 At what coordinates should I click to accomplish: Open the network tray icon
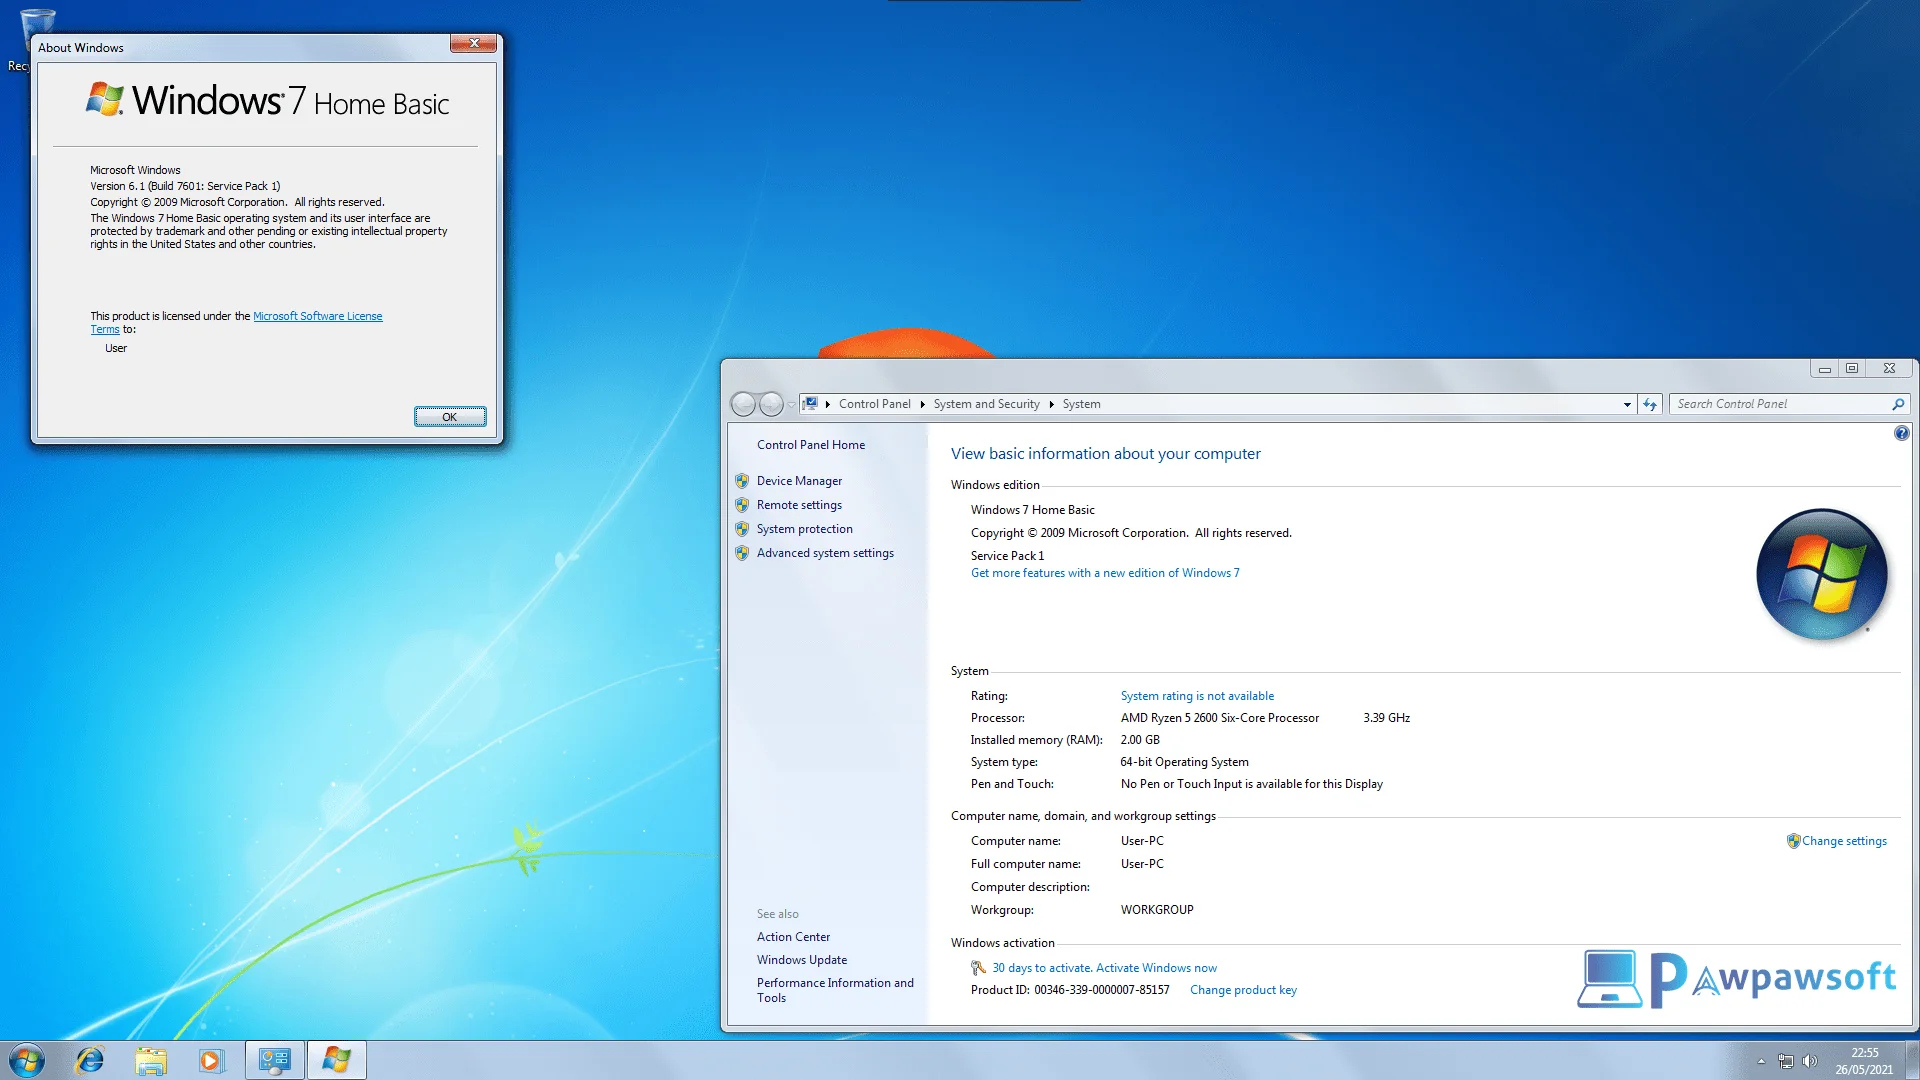click(1785, 1061)
